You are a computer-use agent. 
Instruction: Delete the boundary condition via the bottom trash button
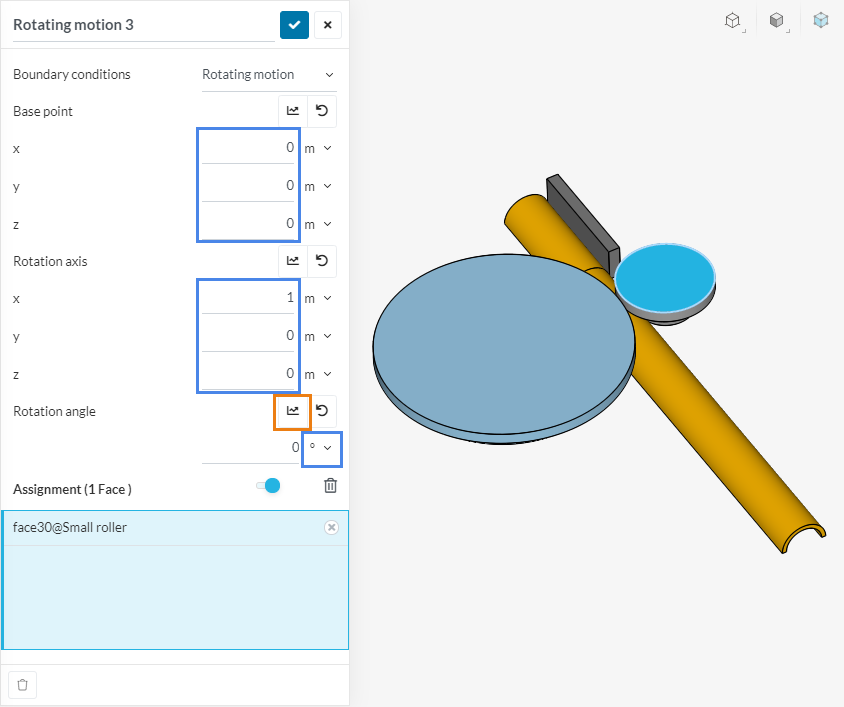(x=23, y=685)
